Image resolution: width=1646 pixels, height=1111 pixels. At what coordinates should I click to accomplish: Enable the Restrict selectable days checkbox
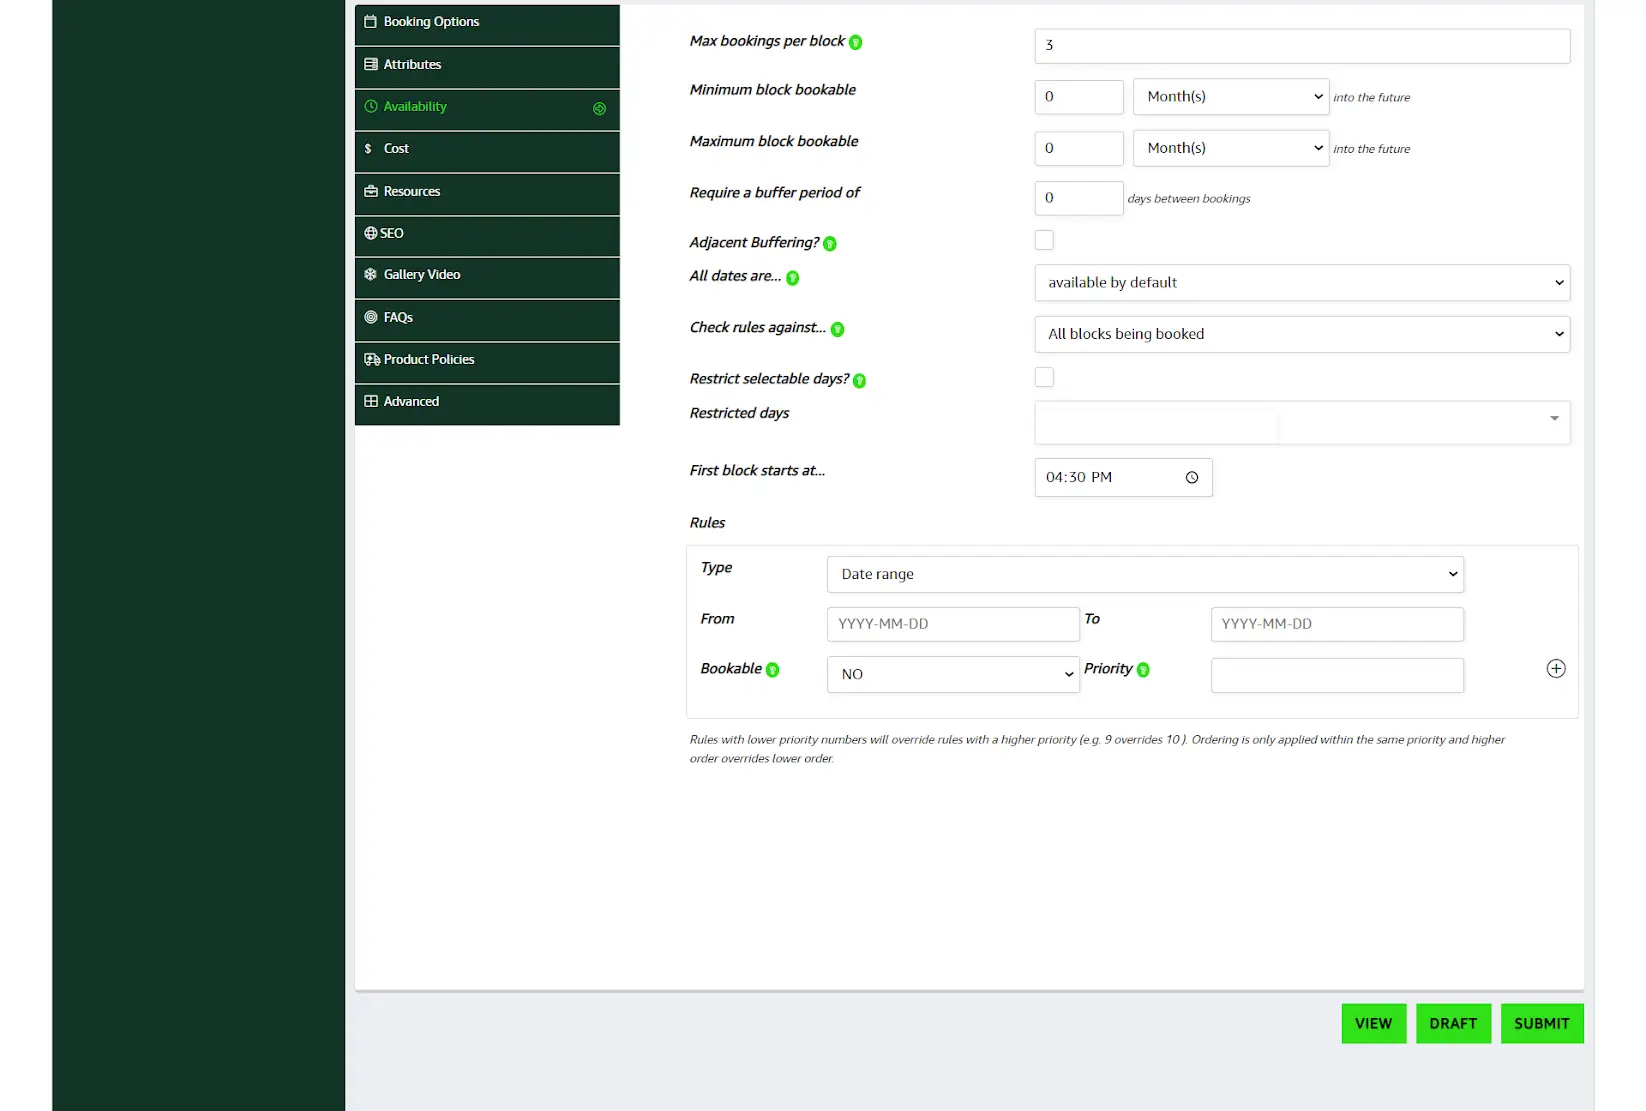tap(1044, 377)
